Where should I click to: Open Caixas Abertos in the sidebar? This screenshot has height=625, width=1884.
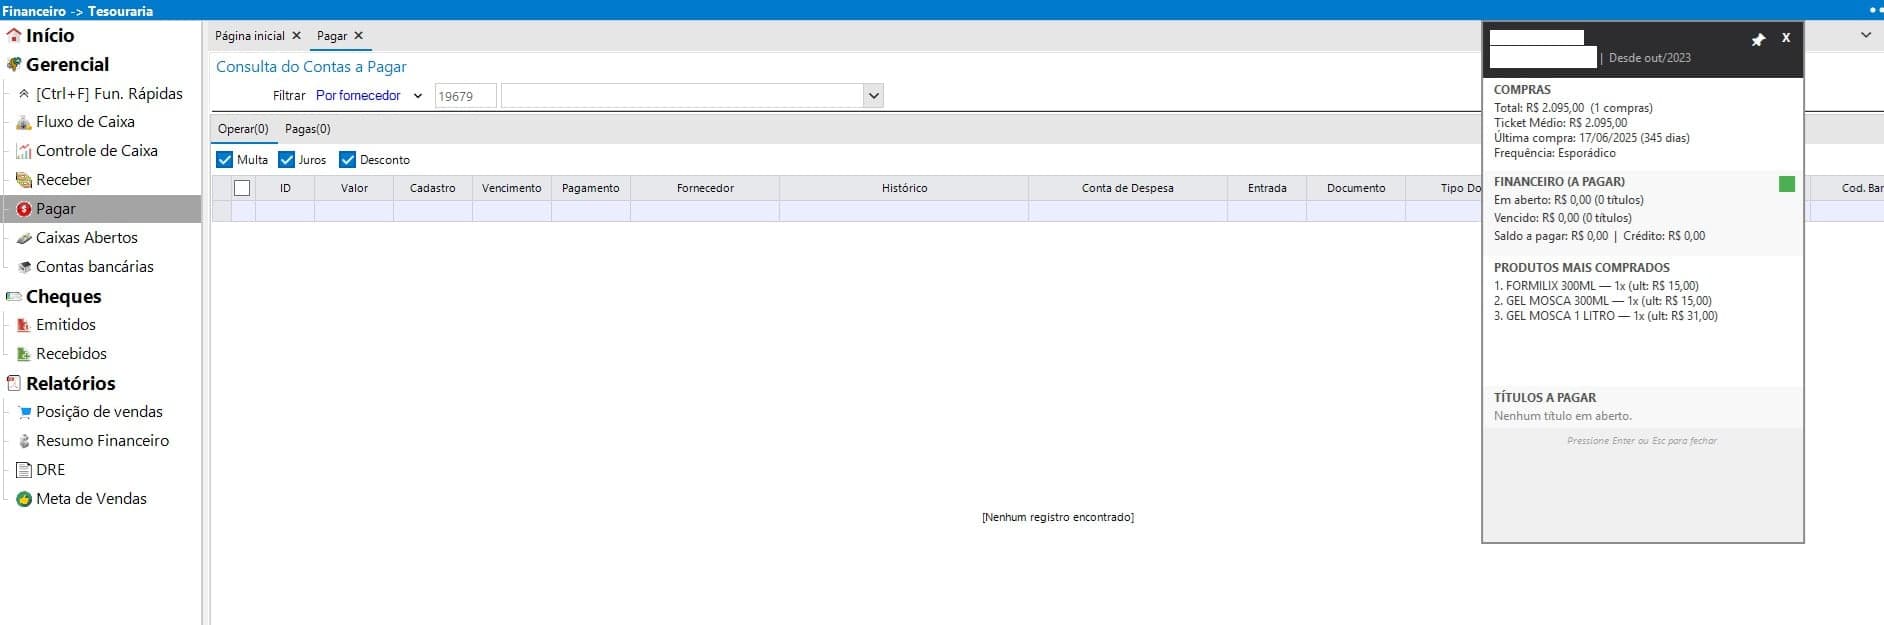pos(87,238)
